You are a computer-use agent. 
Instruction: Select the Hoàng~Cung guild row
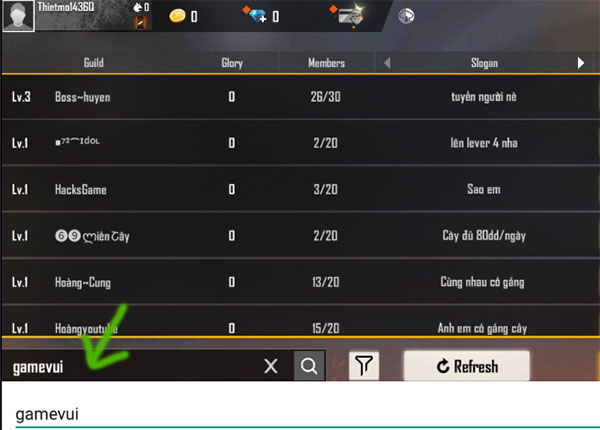[300, 282]
